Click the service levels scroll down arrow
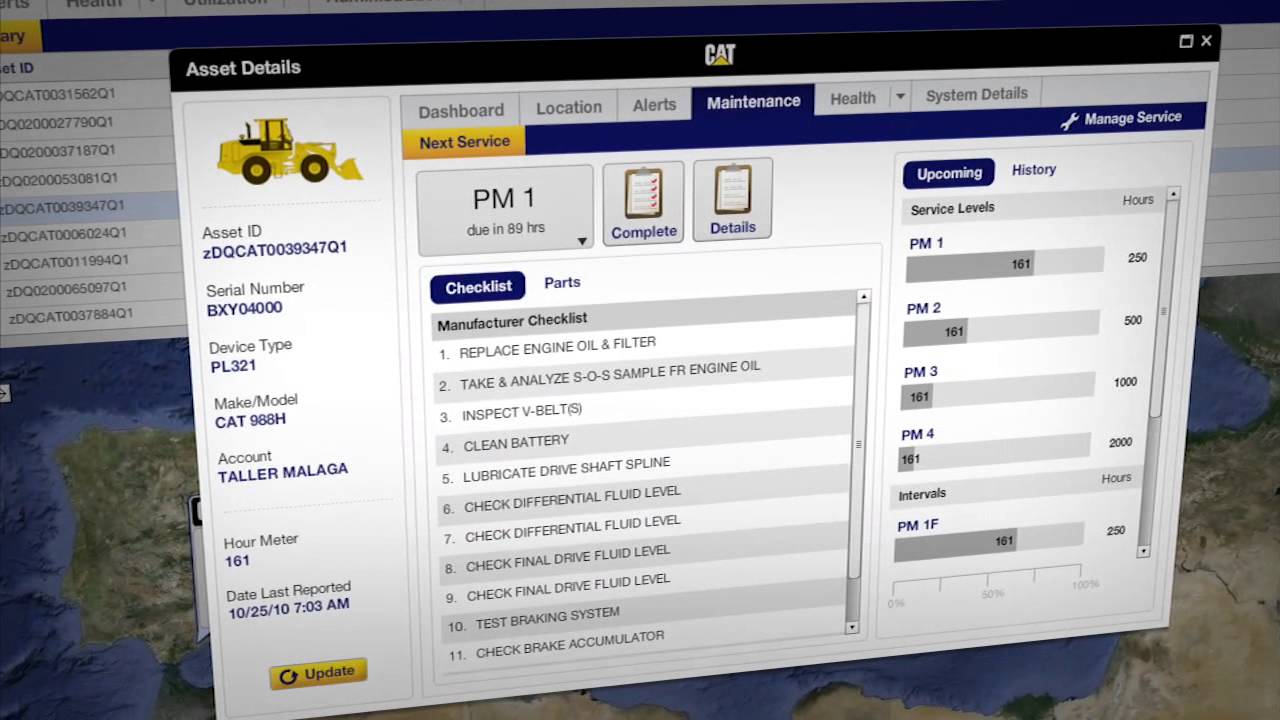The width and height of the screenshot is (1280, 720). [x=1143, y=551]
